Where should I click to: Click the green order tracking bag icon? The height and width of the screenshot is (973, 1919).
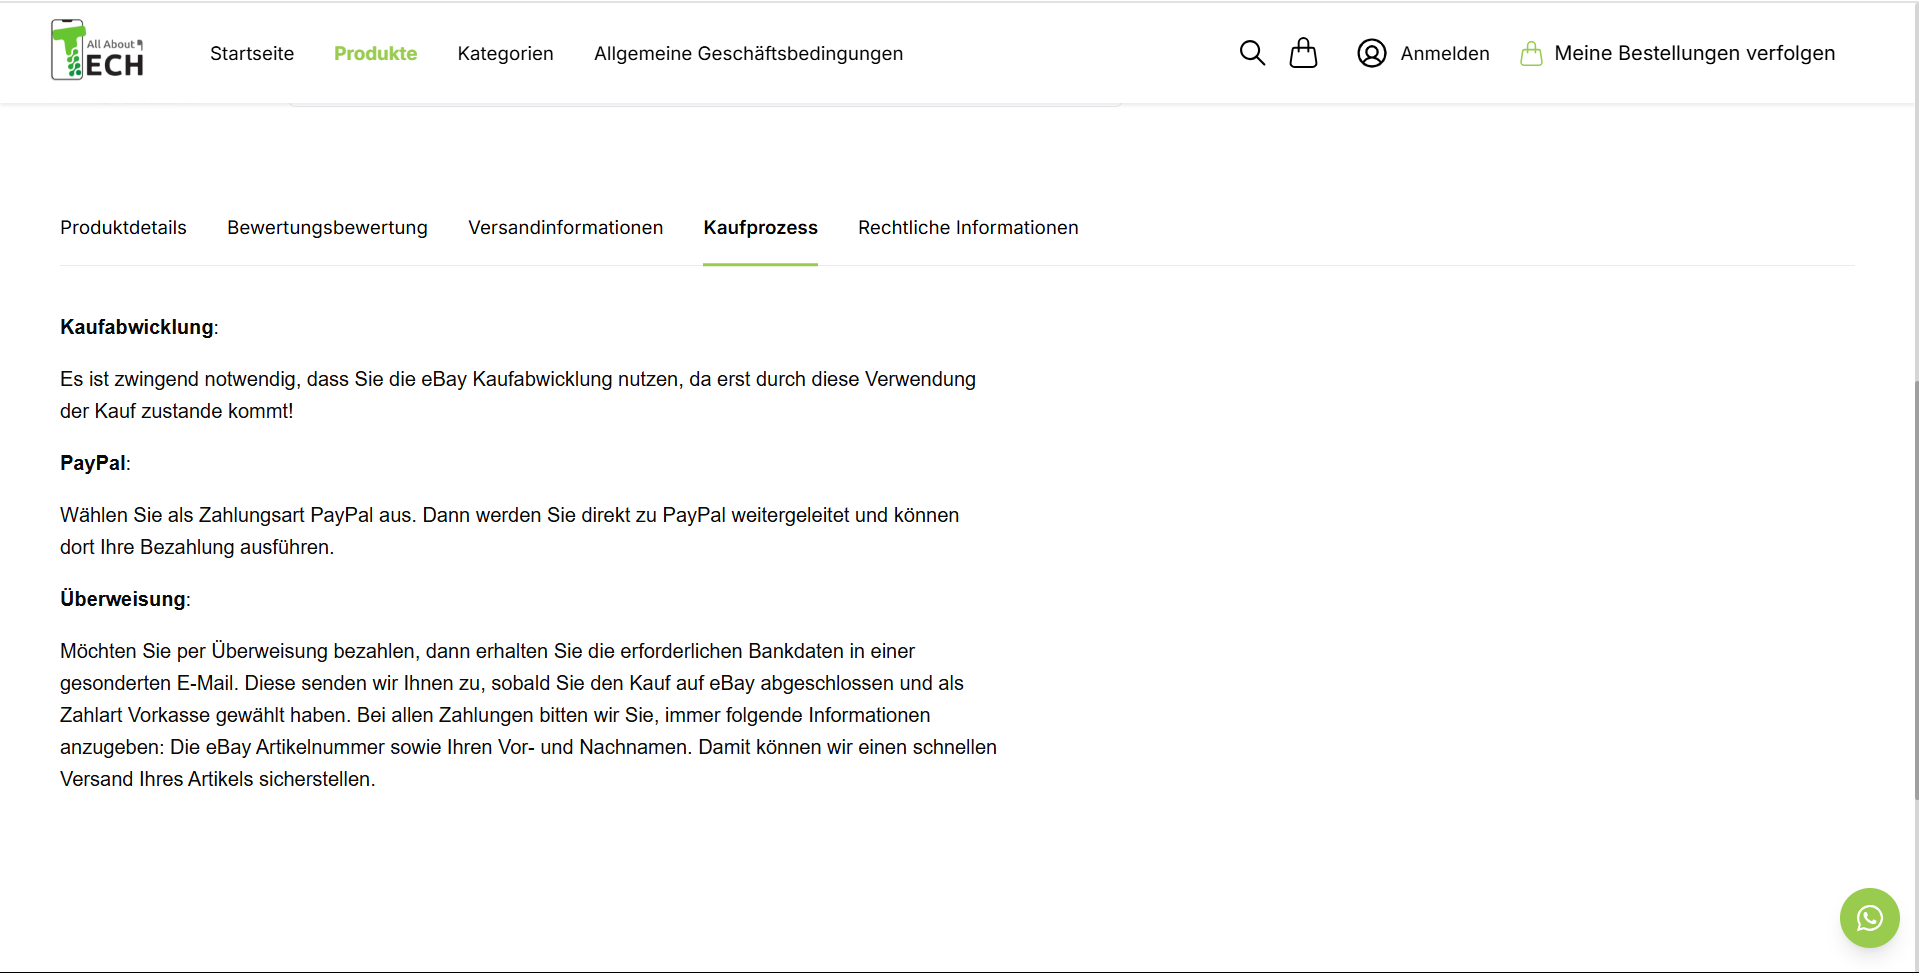(1531, 53)
